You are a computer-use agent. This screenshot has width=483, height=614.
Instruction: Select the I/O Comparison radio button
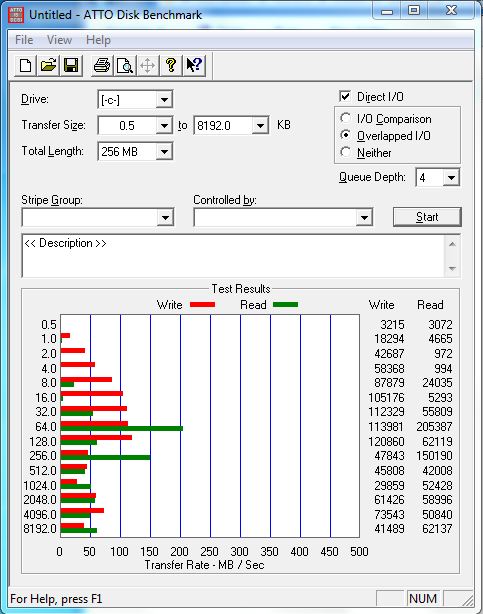pyautogui.click(x=346, y=118)
